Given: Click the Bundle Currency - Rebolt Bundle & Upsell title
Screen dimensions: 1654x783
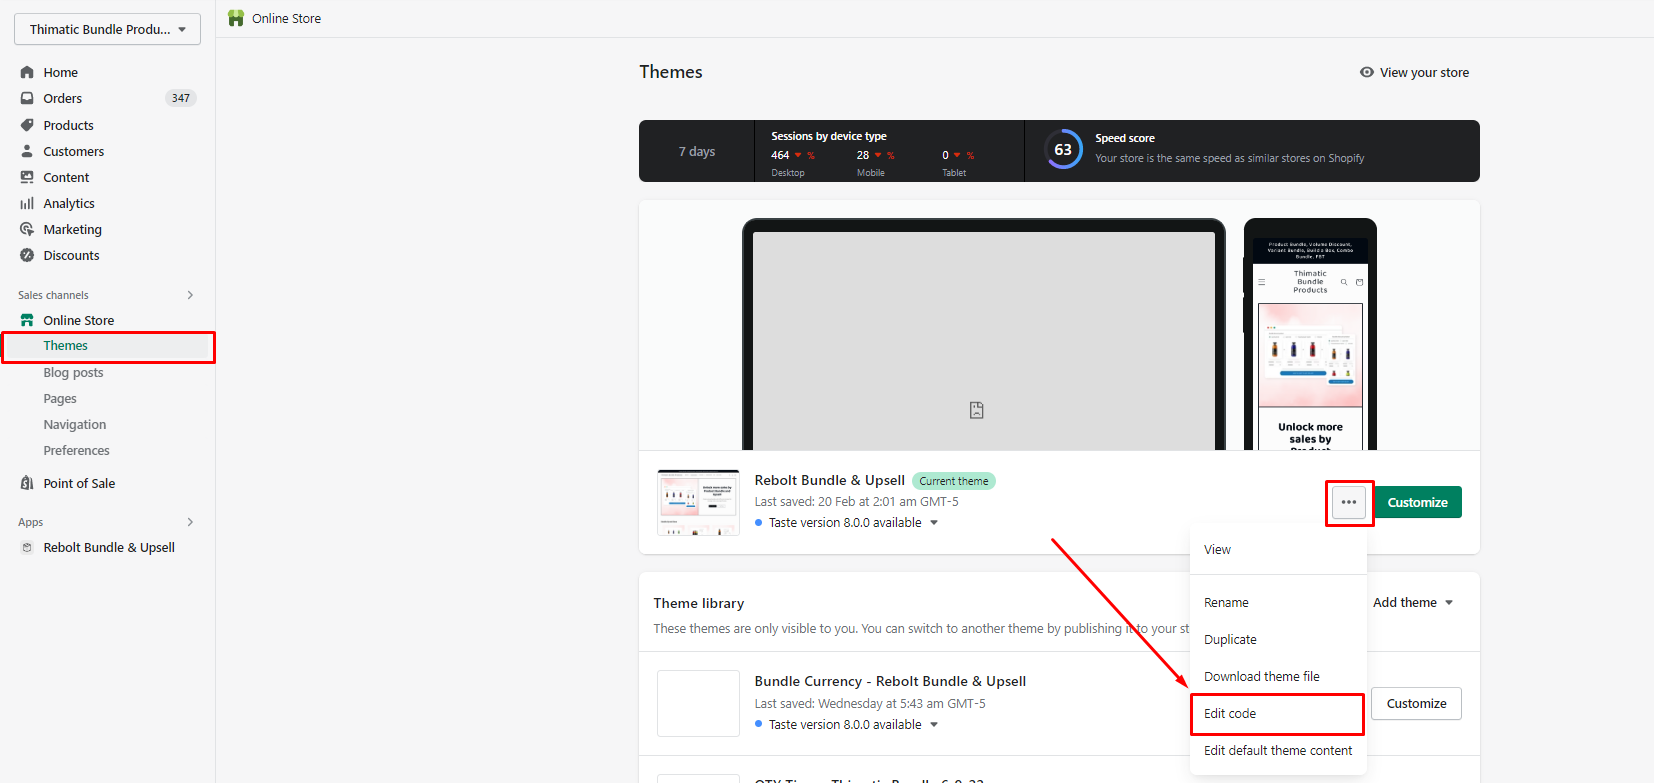Looking at the screenshot, I should point(890,681).
